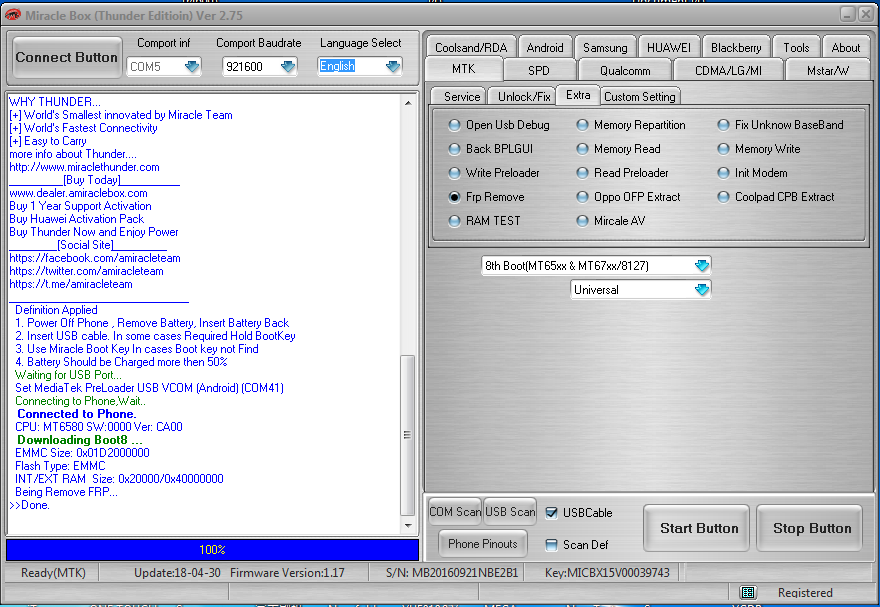Click the log scrollbar up arrow
The image size is (880, 607).
click(408, 103)
